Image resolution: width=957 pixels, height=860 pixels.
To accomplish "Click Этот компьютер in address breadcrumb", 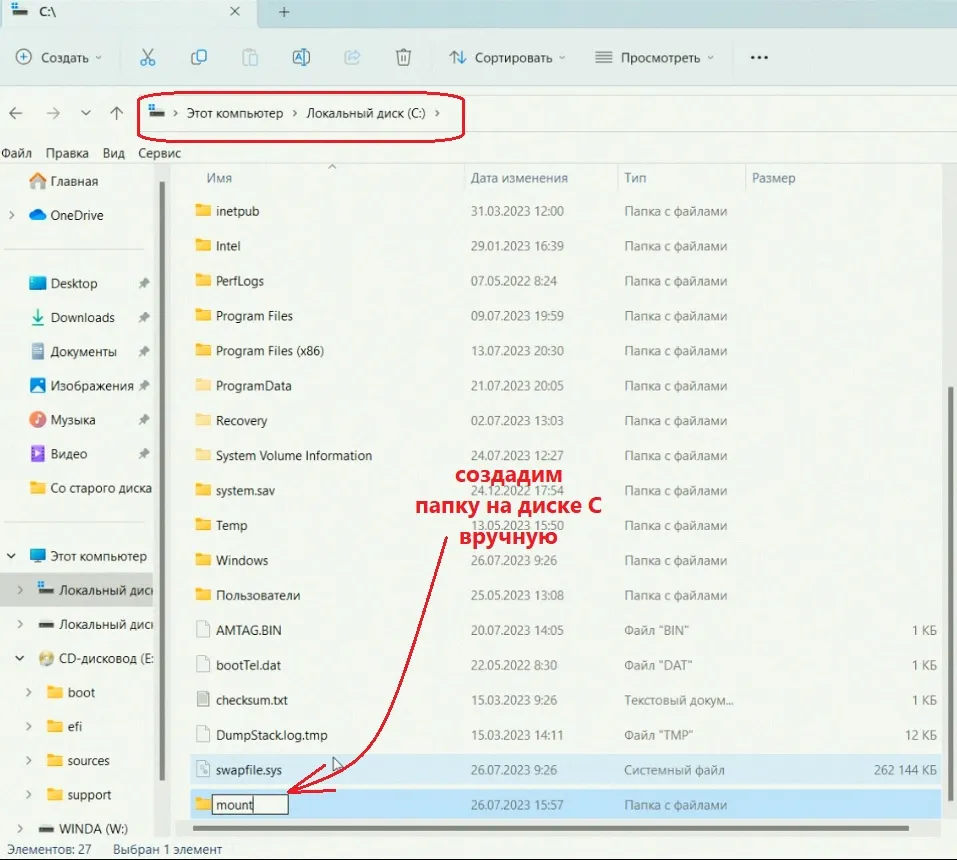I will pyautogui.click(x=235, y=114).
